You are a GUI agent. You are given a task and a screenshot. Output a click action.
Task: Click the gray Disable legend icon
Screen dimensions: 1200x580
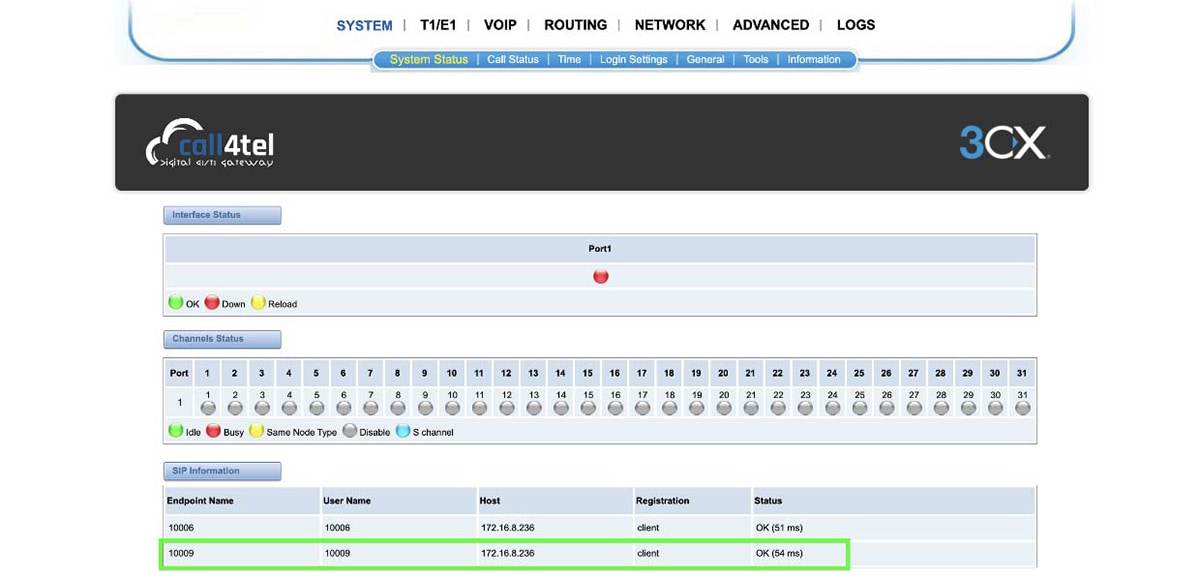[349, 431]
